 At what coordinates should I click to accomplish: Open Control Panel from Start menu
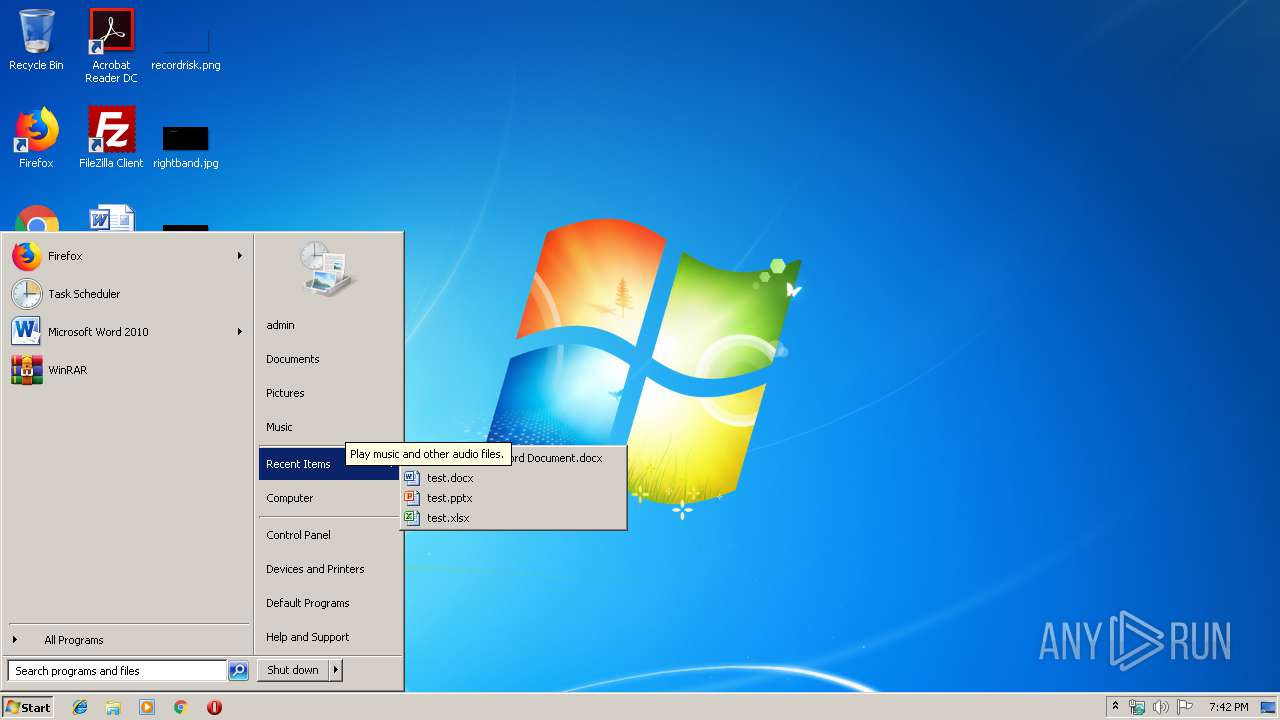click(329, 535)
